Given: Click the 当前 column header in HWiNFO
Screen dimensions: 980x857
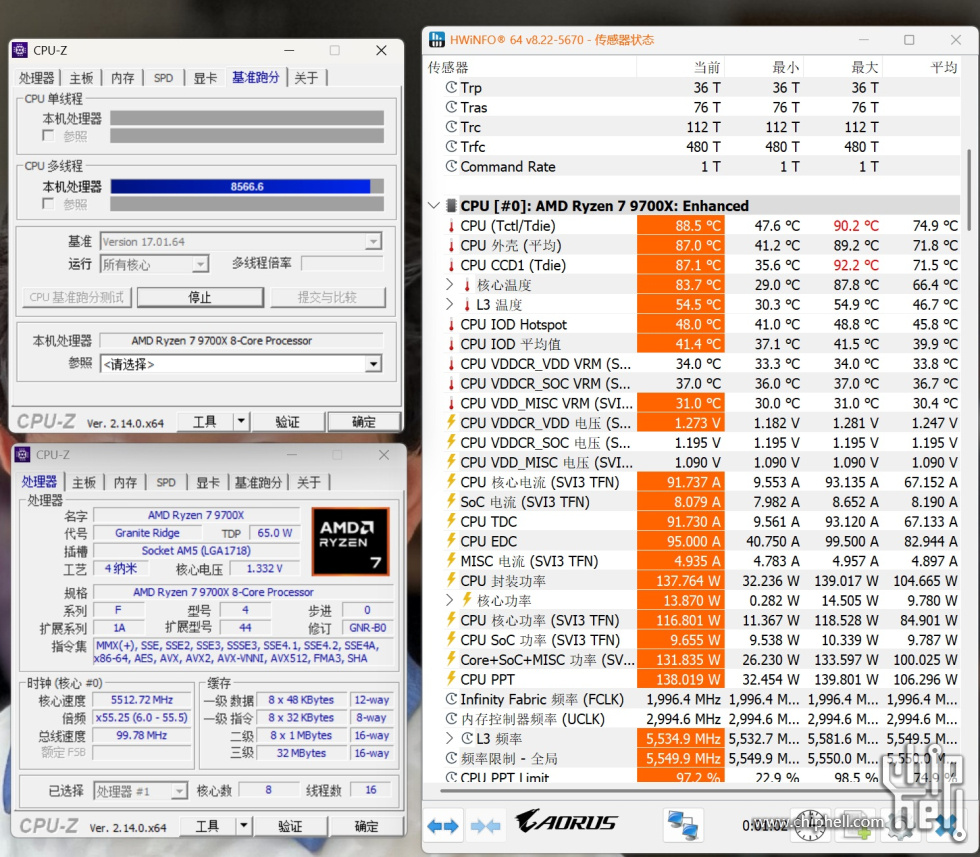Looking at the screenshot, I should coord(679,67).
